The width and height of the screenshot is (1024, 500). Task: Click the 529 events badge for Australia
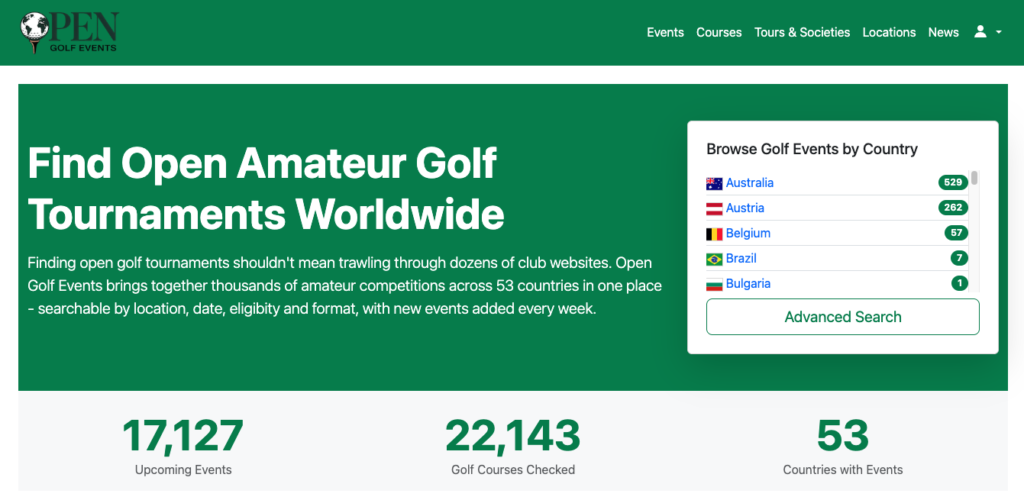coord(953,183)
